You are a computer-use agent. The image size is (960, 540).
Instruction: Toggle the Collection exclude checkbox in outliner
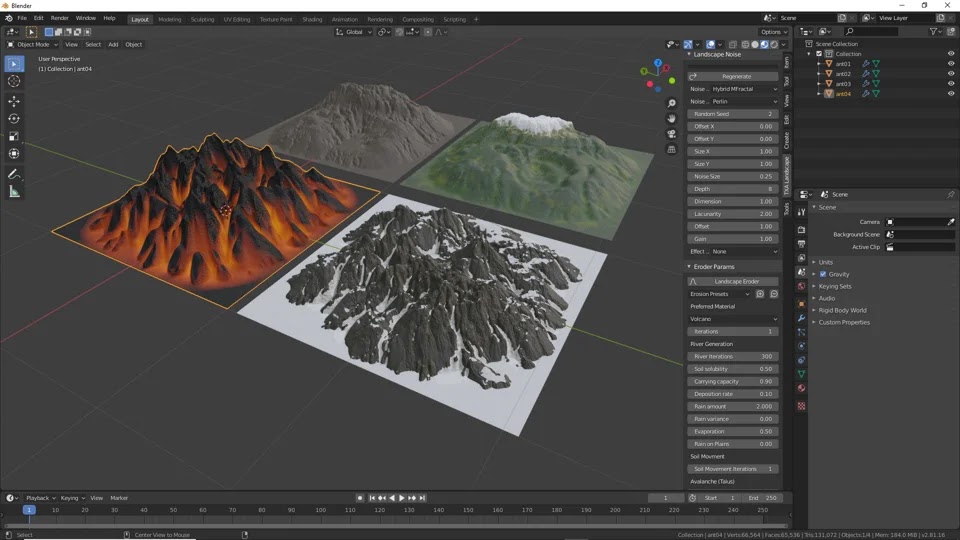(819, 54)
